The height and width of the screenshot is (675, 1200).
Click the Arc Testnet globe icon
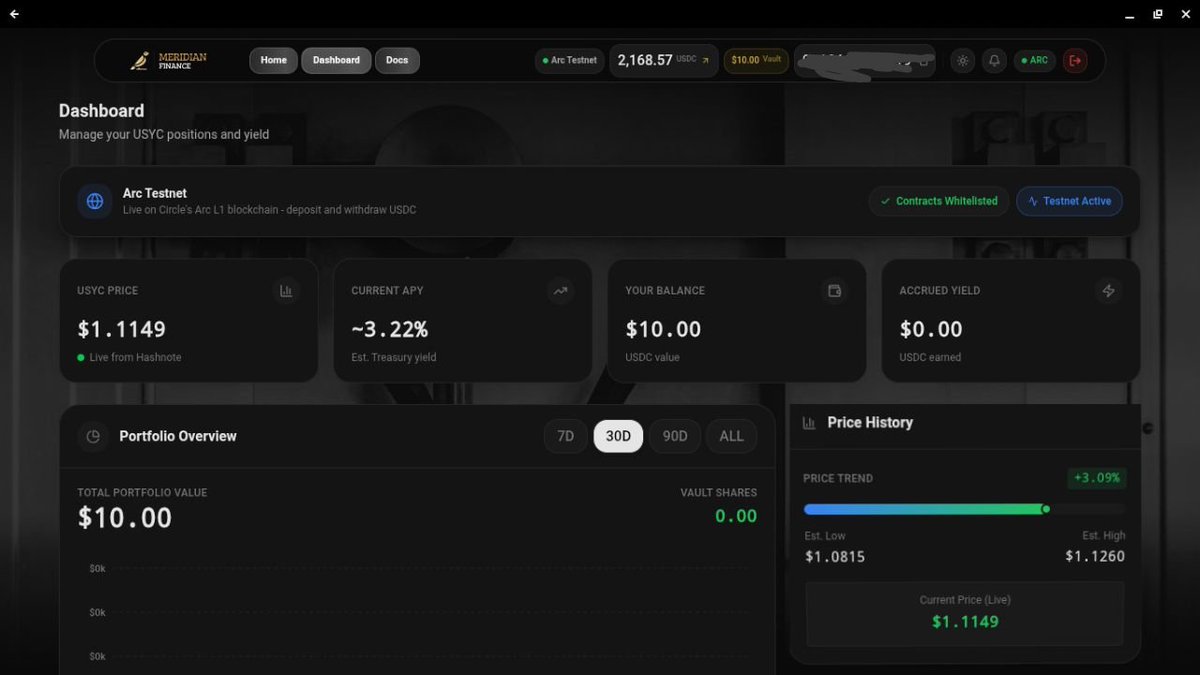pos(95,201)
